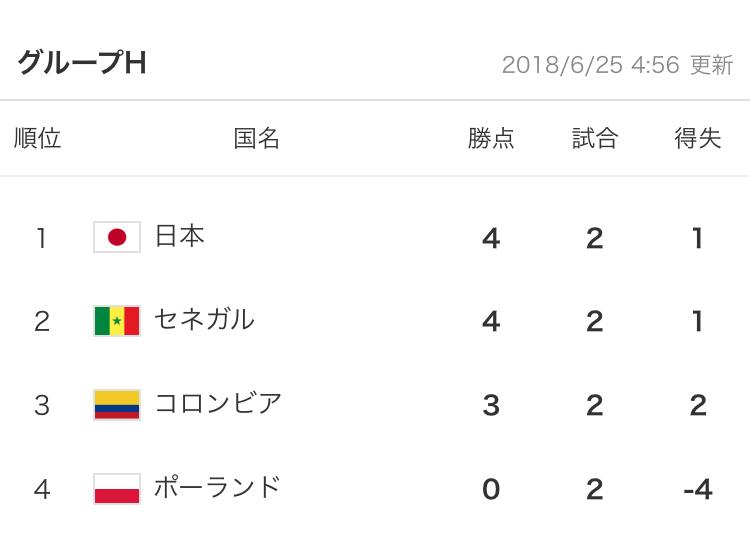Image resolution: width=750 pixels, height=536 pixels.
Task: Click the Japan flag icon
Action: coord(117,237)
